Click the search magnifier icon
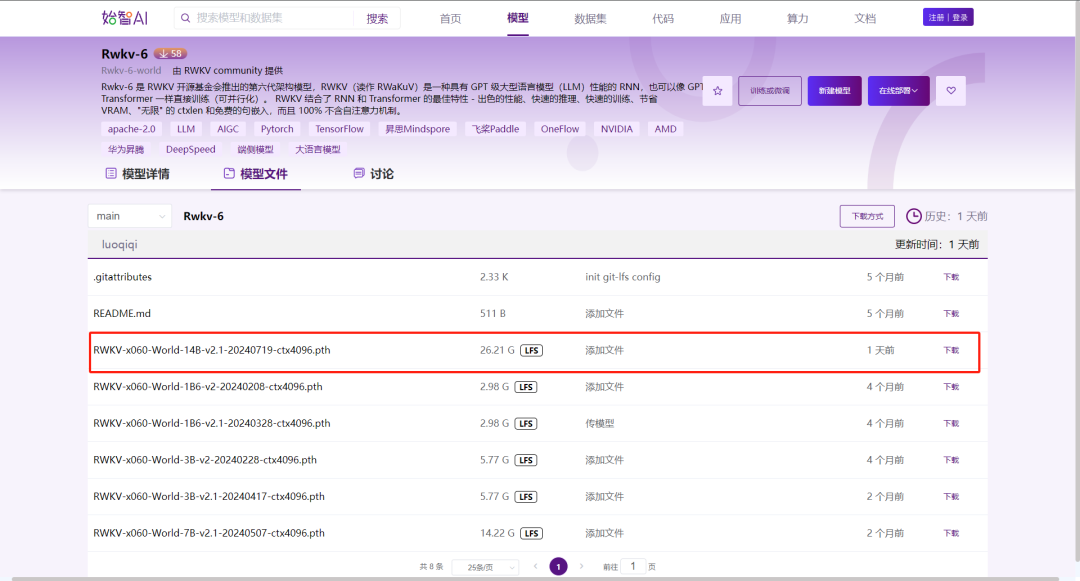 point(185,18)
